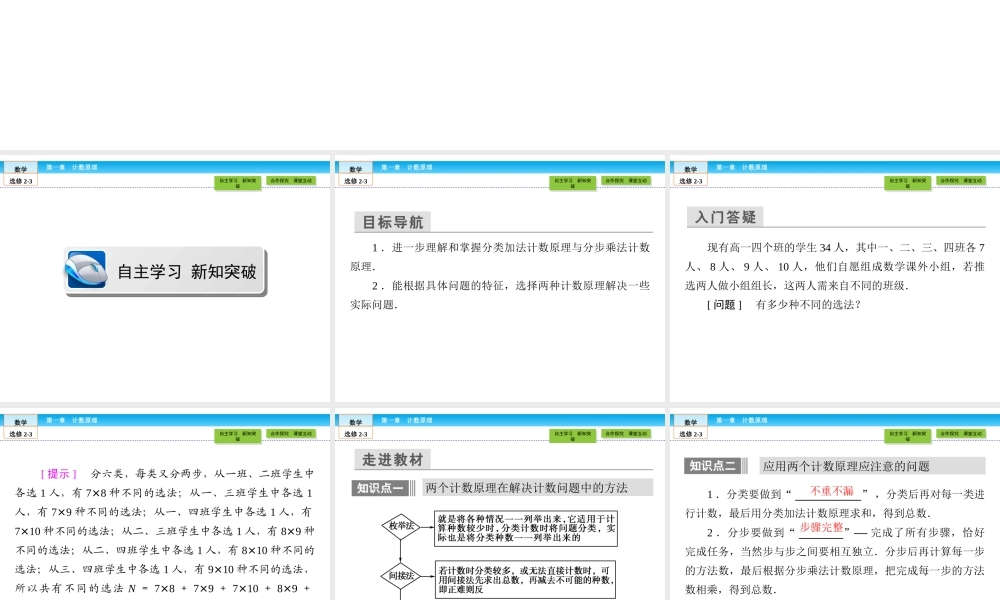
Task: Toggle the 枚举法 flowchart node
Action: coord(401,526)
